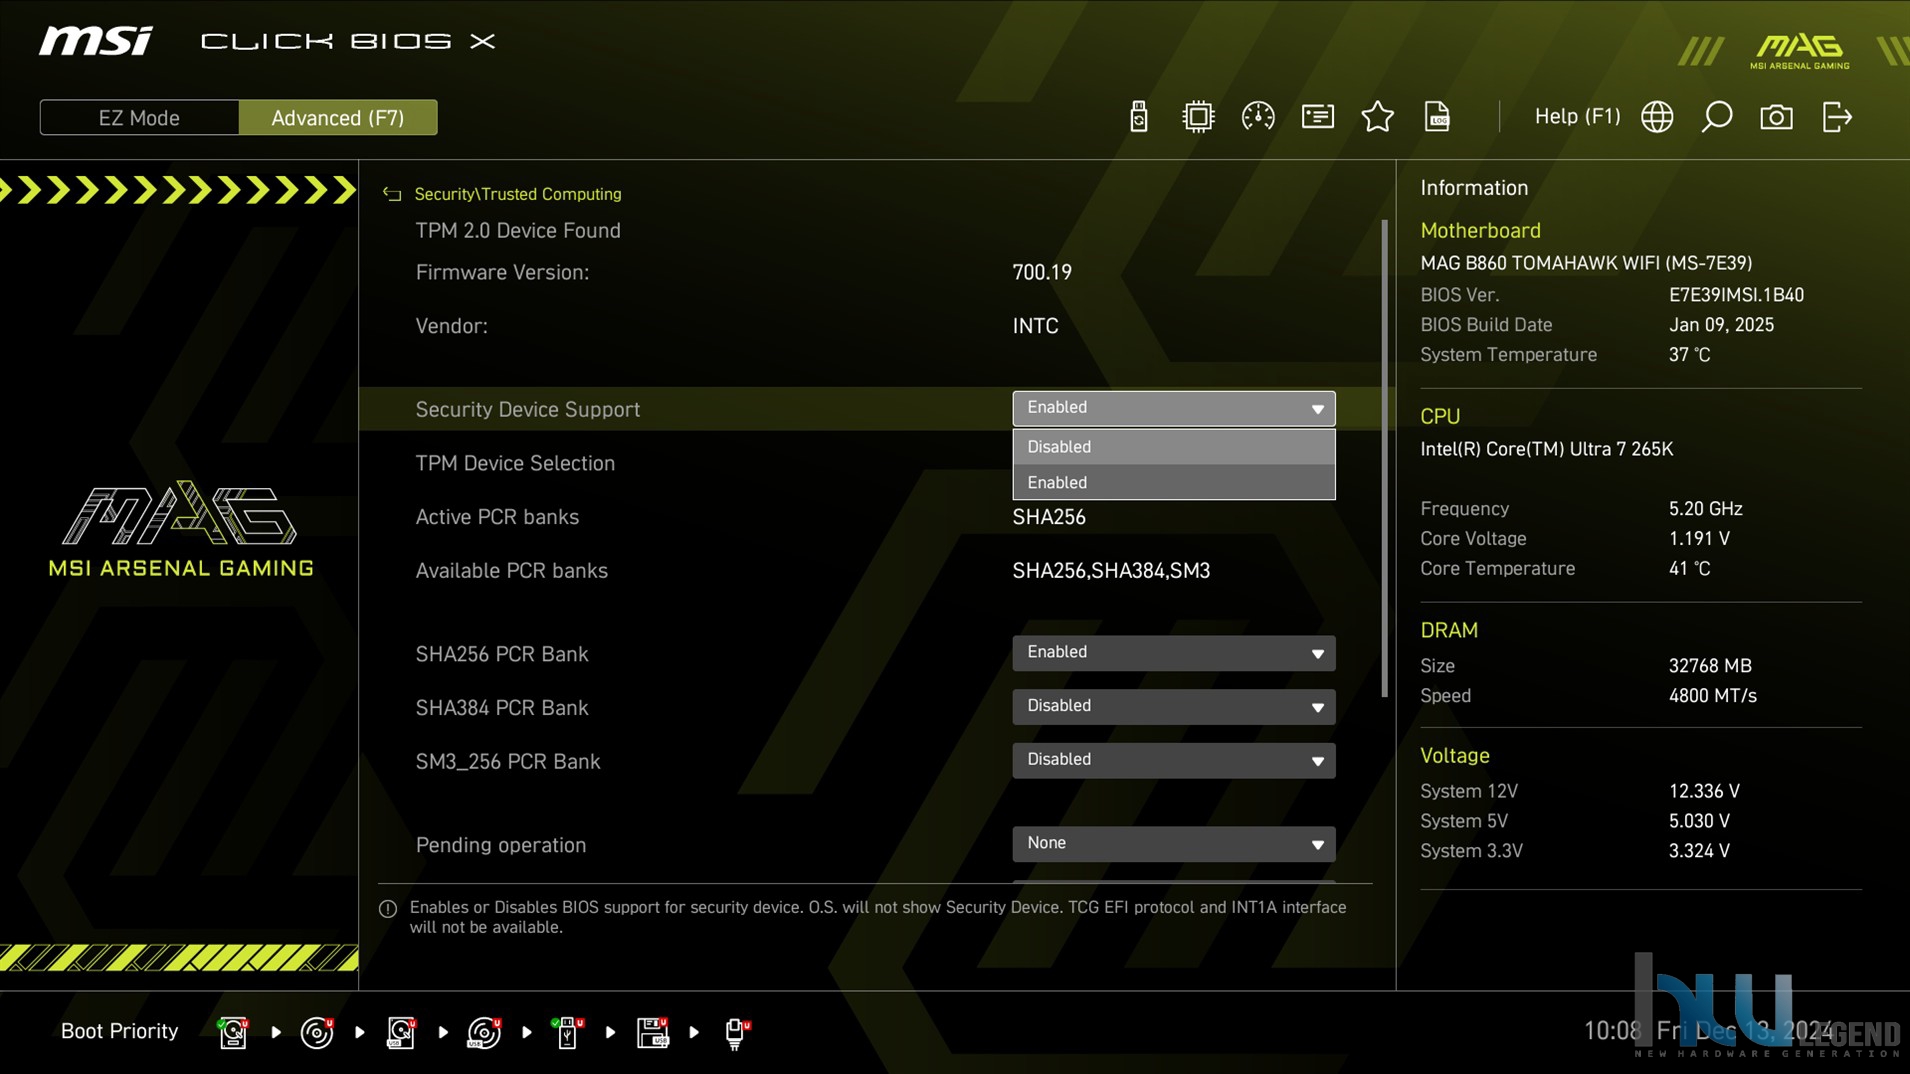Click the info circle icon beside help text

(388, 909)
